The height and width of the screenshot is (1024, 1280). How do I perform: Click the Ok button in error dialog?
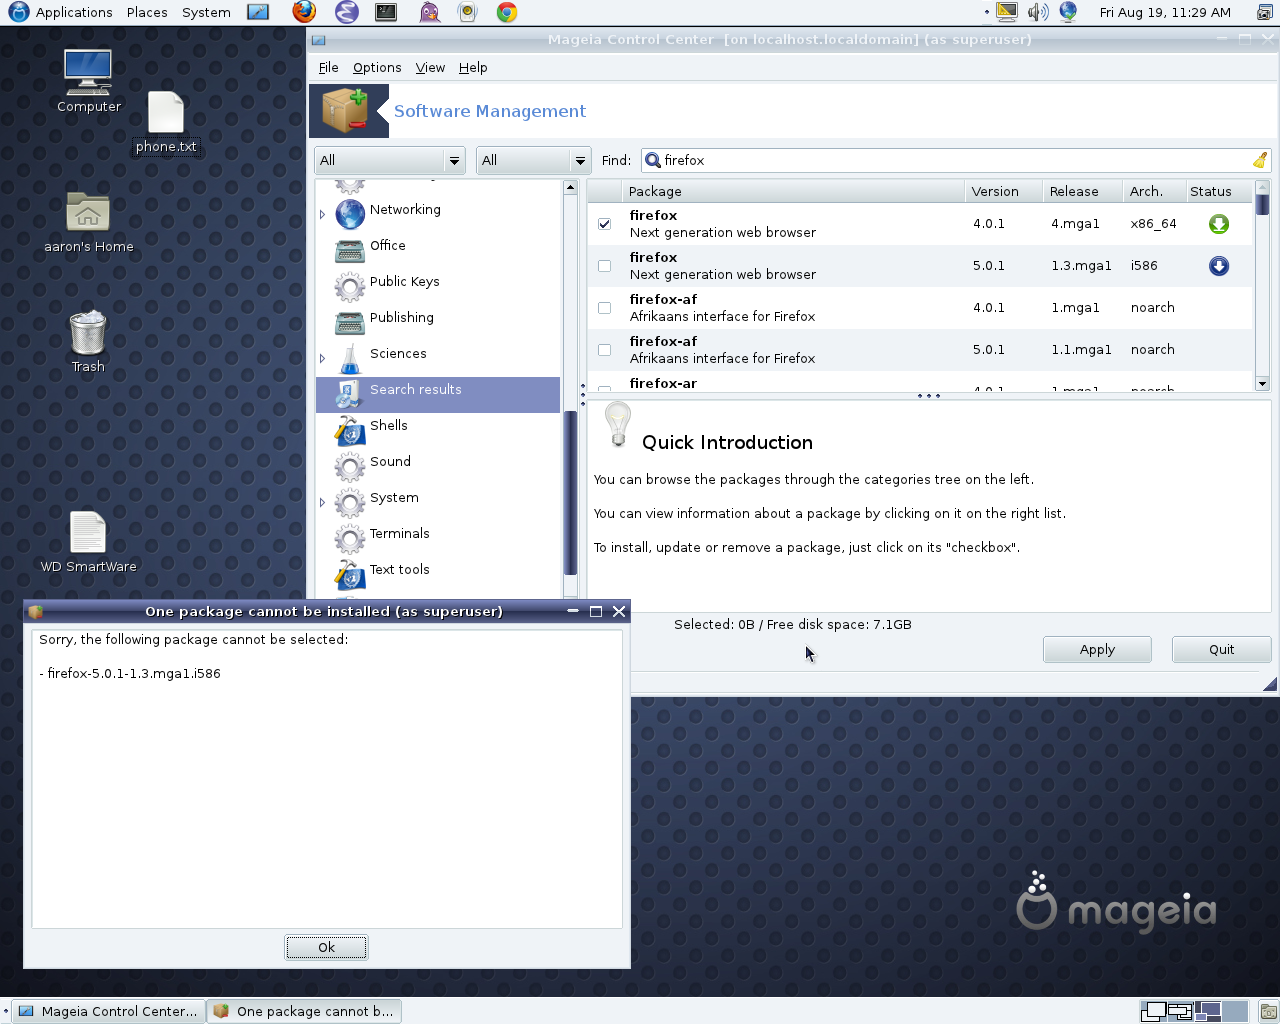pos(326,947)
